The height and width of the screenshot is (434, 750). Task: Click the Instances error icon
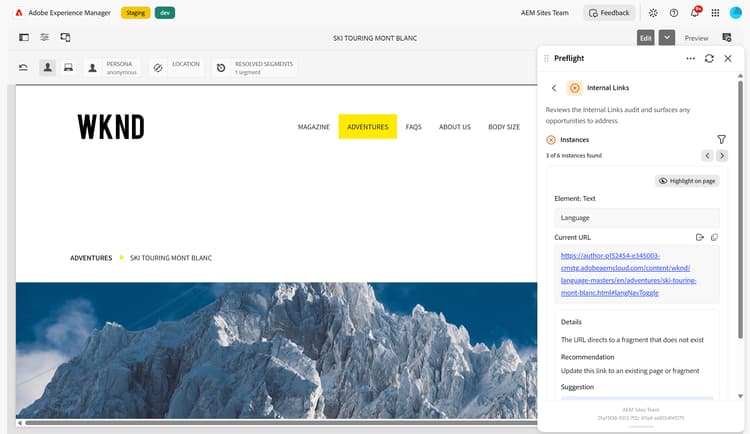pyautogui.click(x=551, y=140)
